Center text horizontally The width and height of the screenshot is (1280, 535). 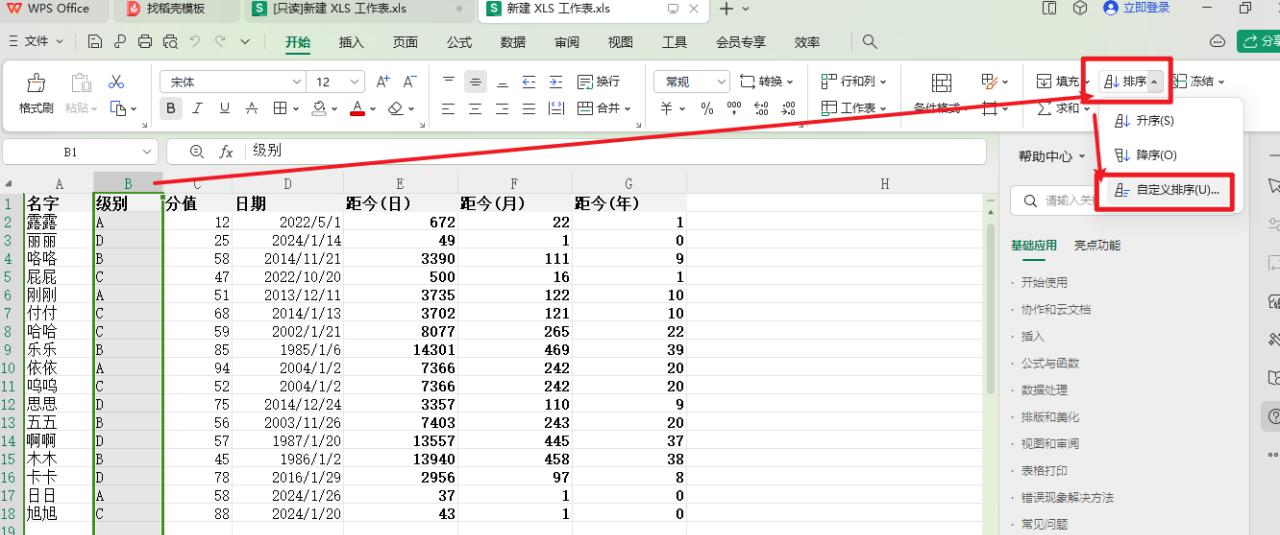[x=476, y=108]
